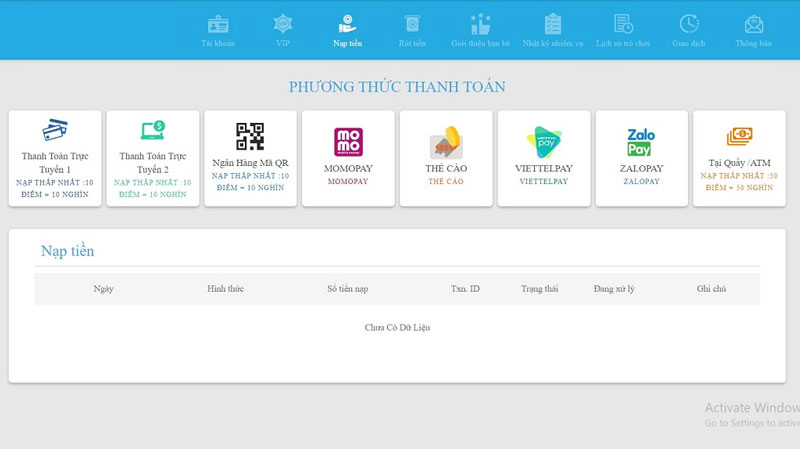Select the Ngân Hàng Mã QR method
800x449 pixels.
click(x=250, y=158)
